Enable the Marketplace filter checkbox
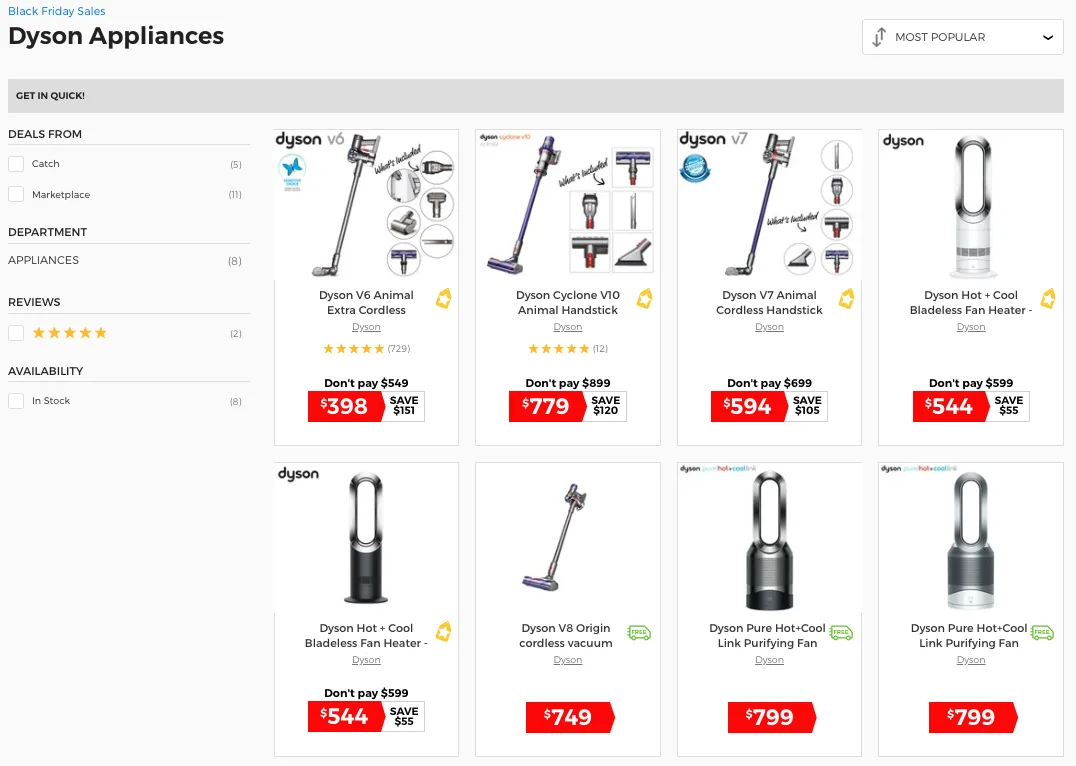Screen dimensions: 1076x766 [x=16, y=195]
